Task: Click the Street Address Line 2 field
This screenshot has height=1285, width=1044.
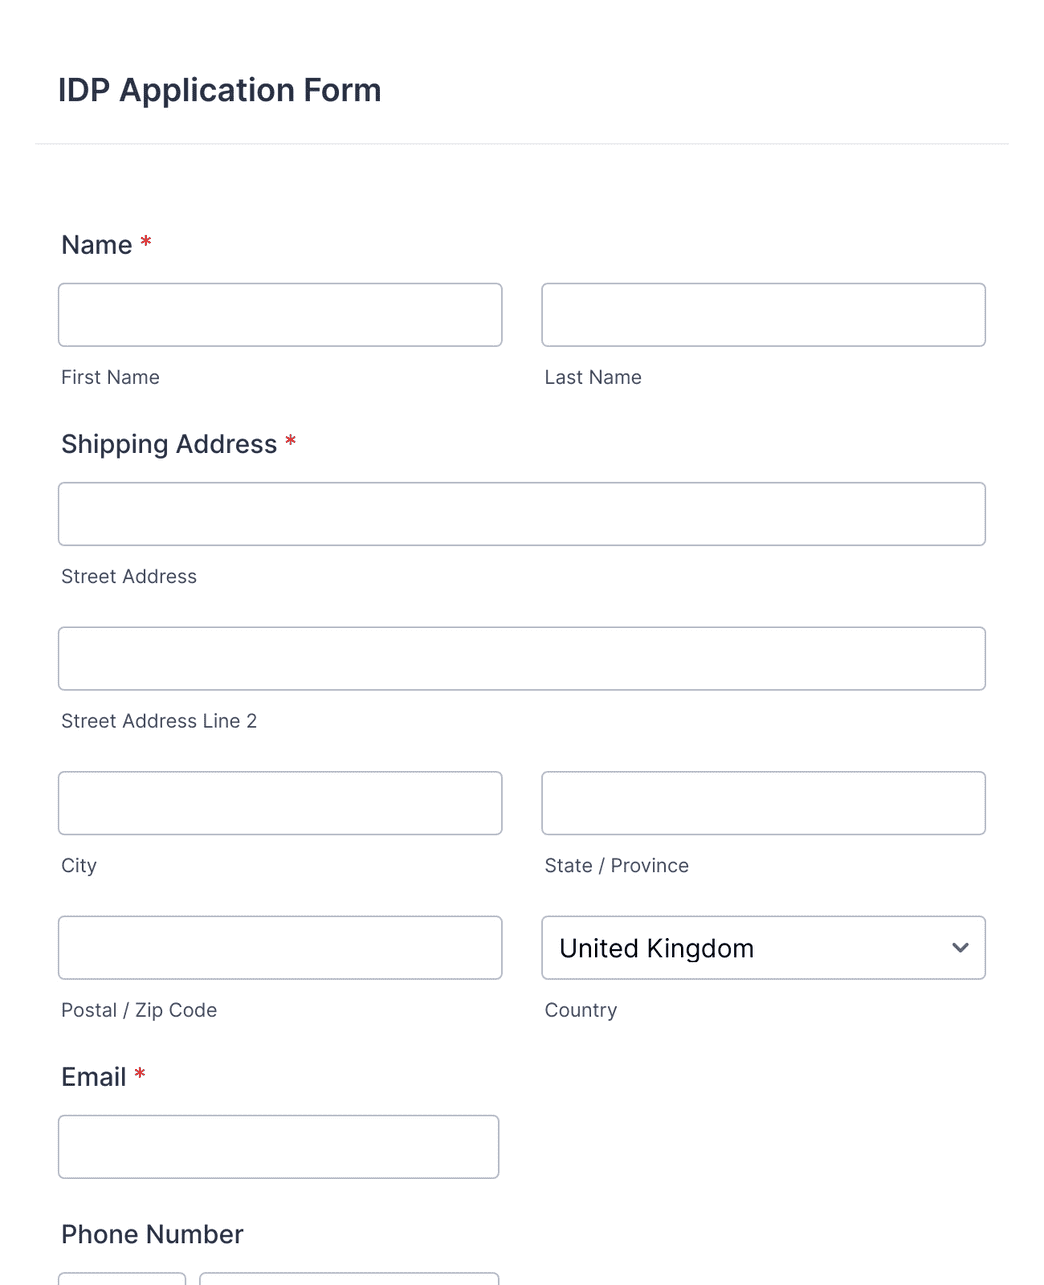Action: (x=522, y=658)
